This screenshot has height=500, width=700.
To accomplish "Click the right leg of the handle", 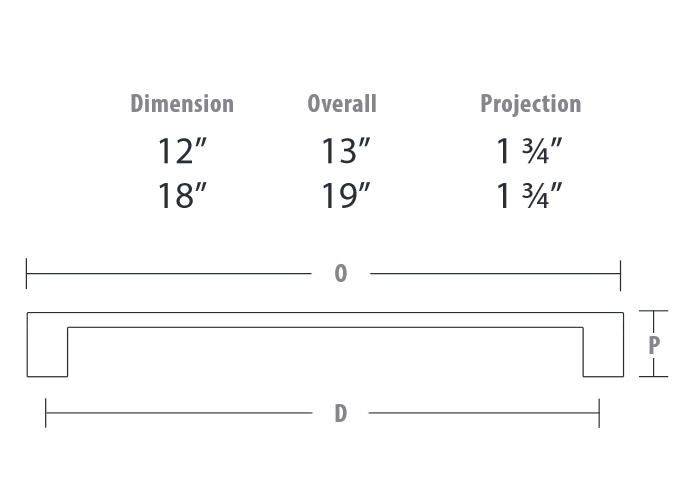I will [603, 352].
